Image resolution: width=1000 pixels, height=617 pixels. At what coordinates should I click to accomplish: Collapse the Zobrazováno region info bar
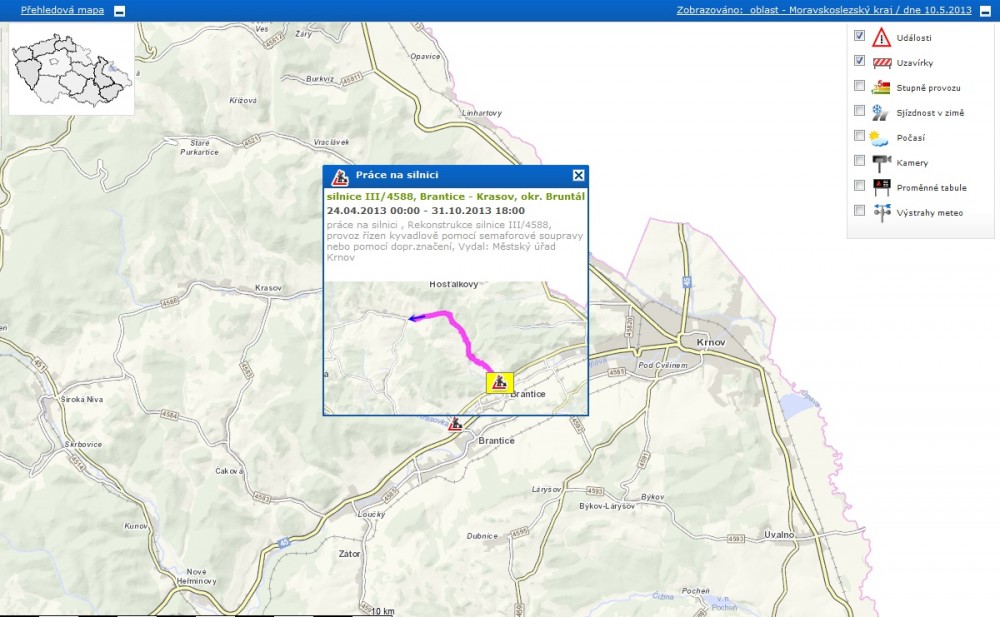point(985,11)
